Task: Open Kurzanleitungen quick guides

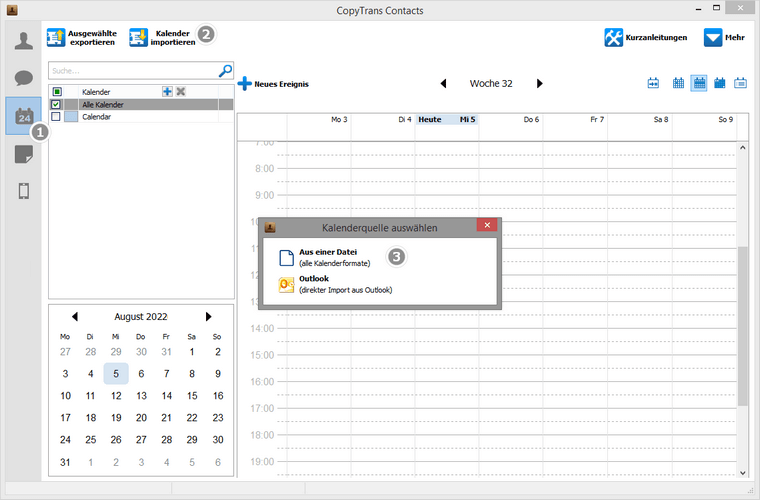Action: click(646, 37)
